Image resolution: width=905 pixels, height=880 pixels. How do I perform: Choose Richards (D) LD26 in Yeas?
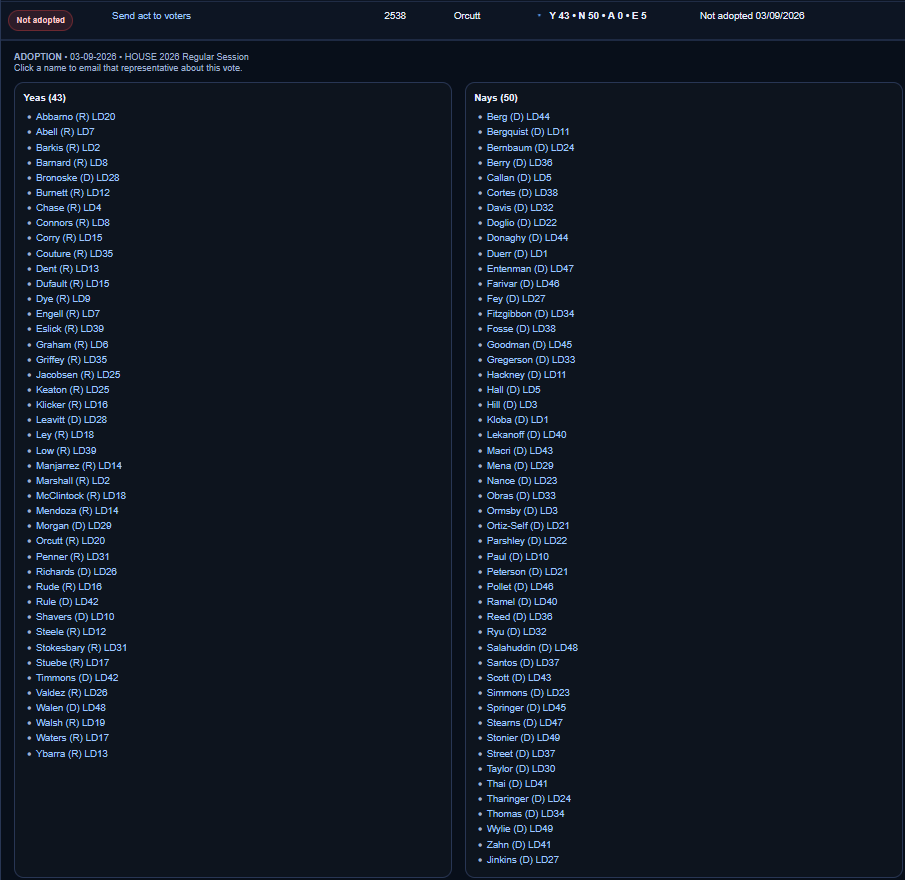click(x=76, y=572)
